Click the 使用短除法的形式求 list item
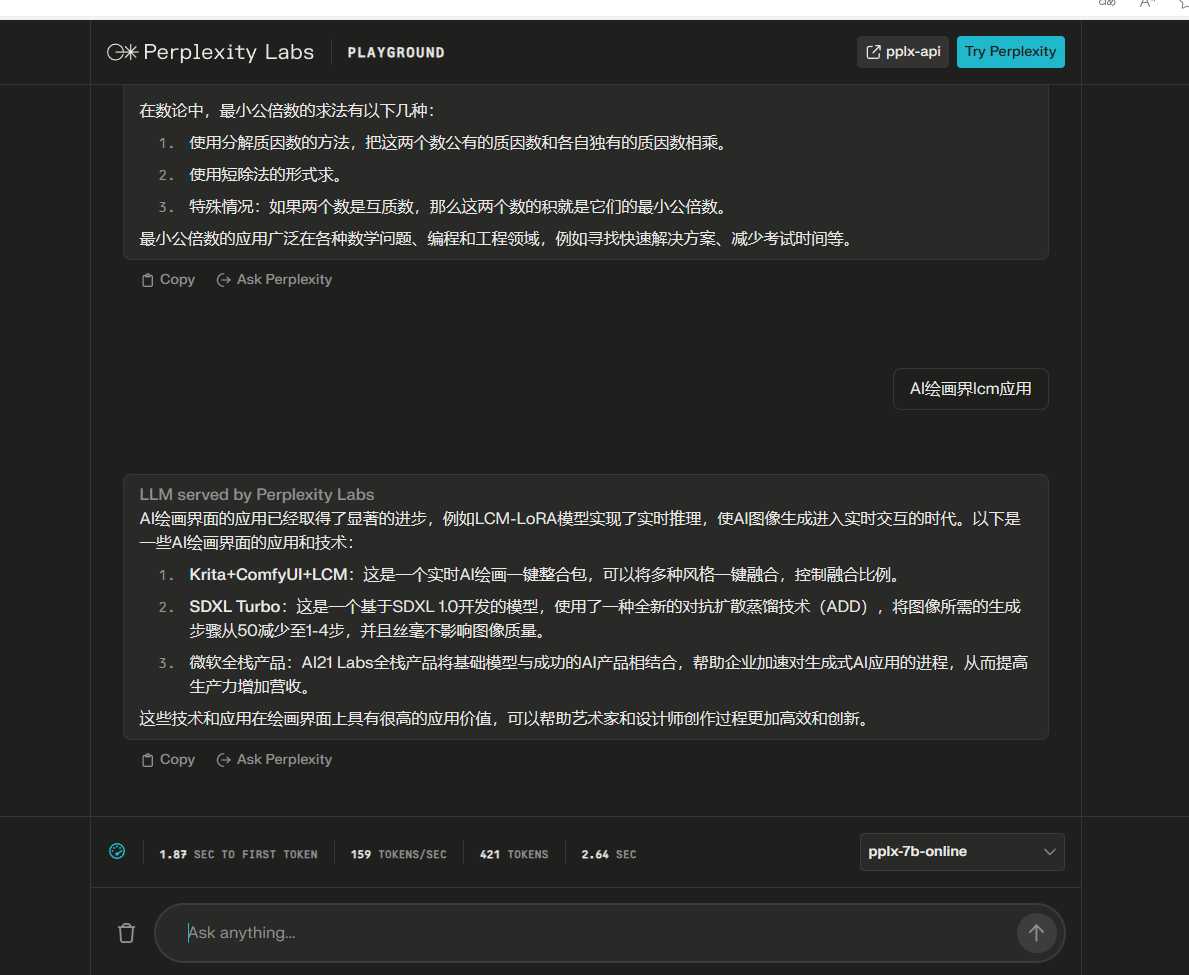The width and height of the screenshot is (1189, 975). (268, 174)
